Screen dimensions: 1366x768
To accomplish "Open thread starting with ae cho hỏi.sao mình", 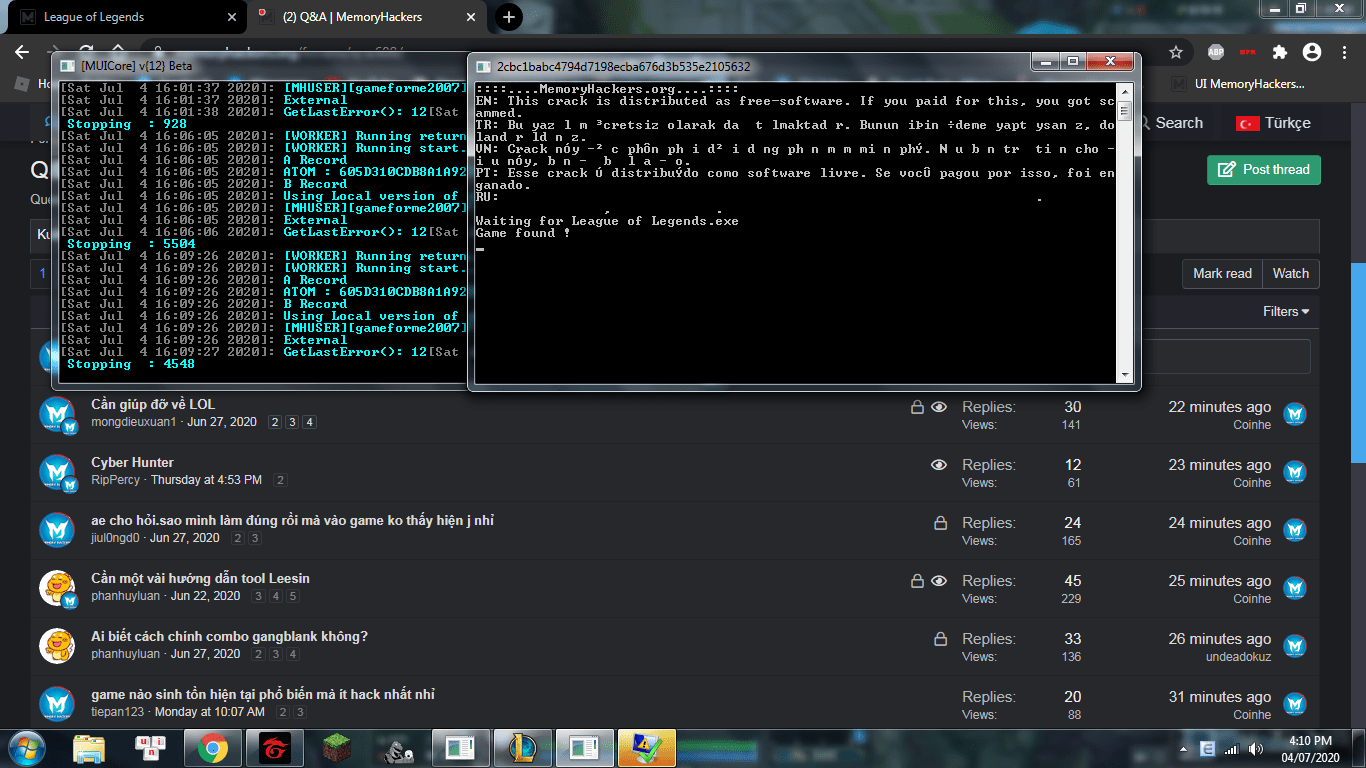I will pyautogui.click(x=292, y=520).
